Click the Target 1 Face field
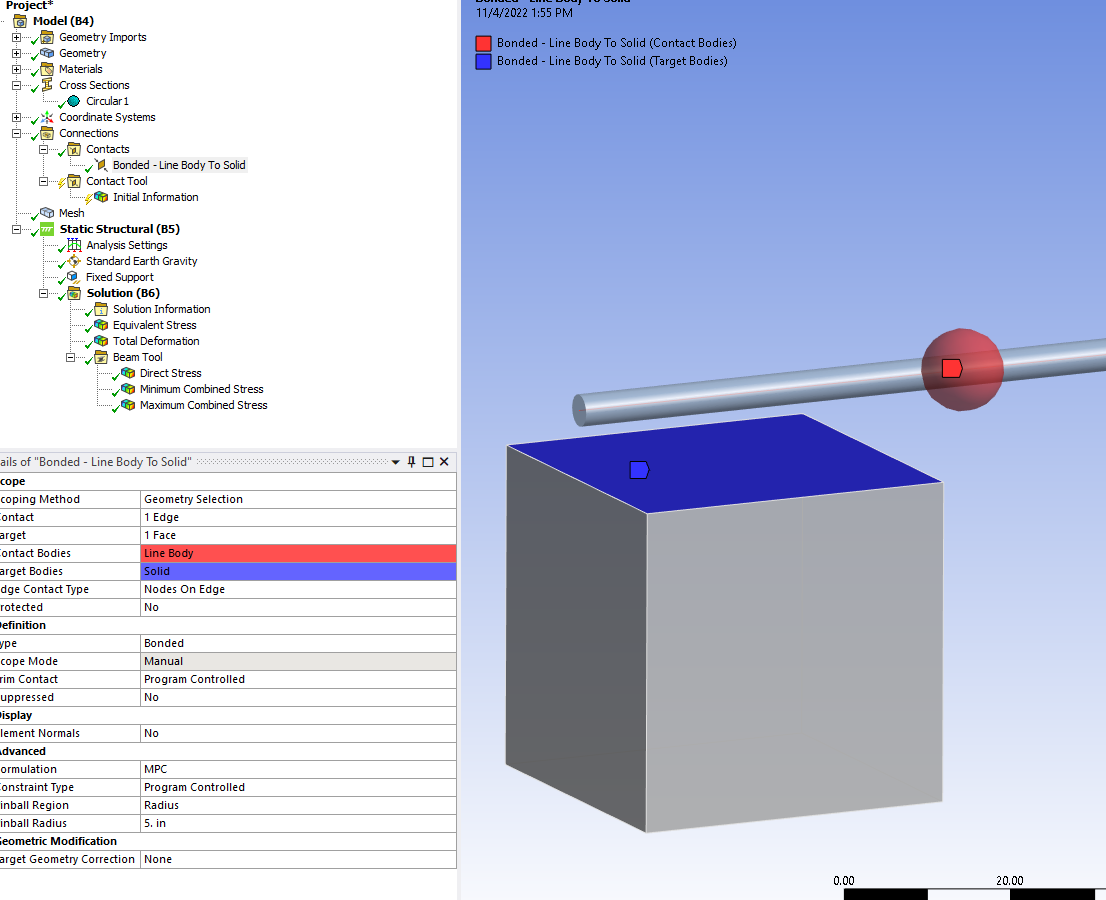The width and height of the screenshot is (1106, 900). pos(298,535)
